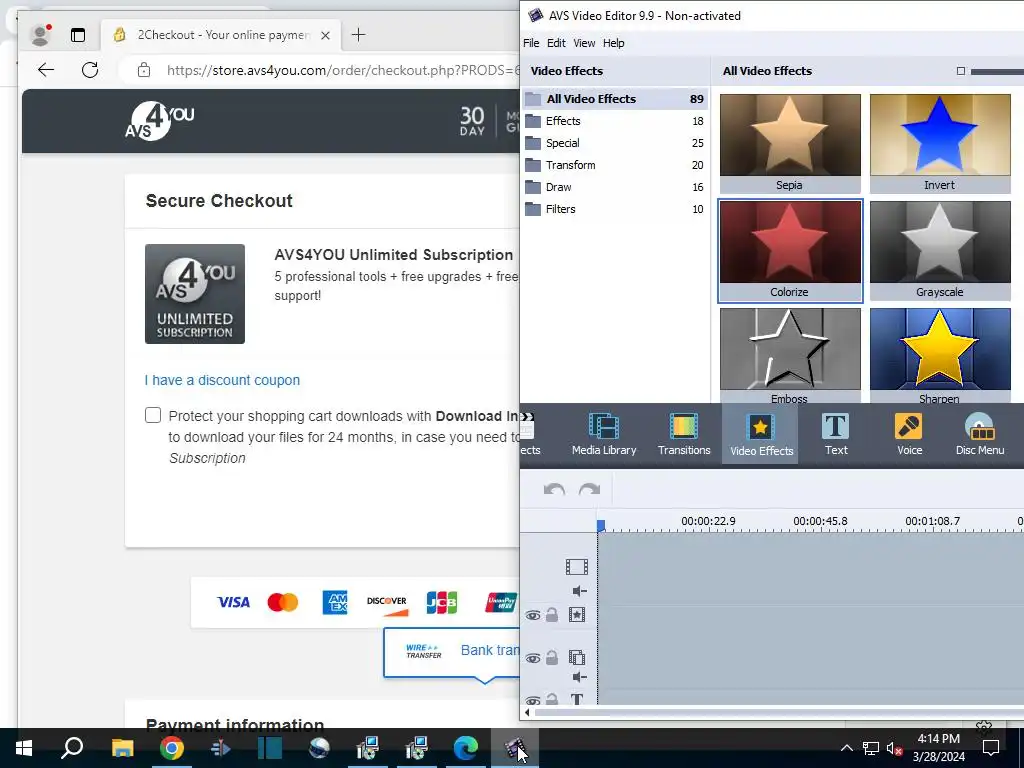Click the video effects track star-film icon
Screen dimensions: 1024x768
pyautogui.click(x=577, y=615)
